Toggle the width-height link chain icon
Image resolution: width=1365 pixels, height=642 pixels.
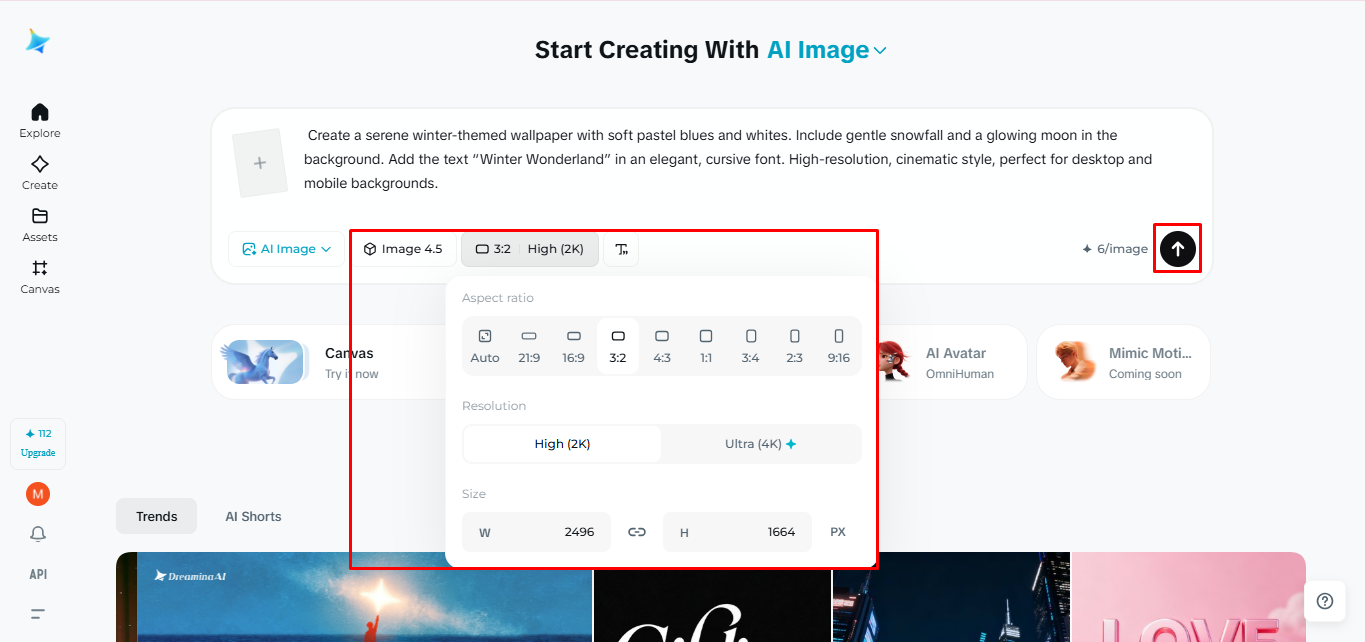pos(637,532)
